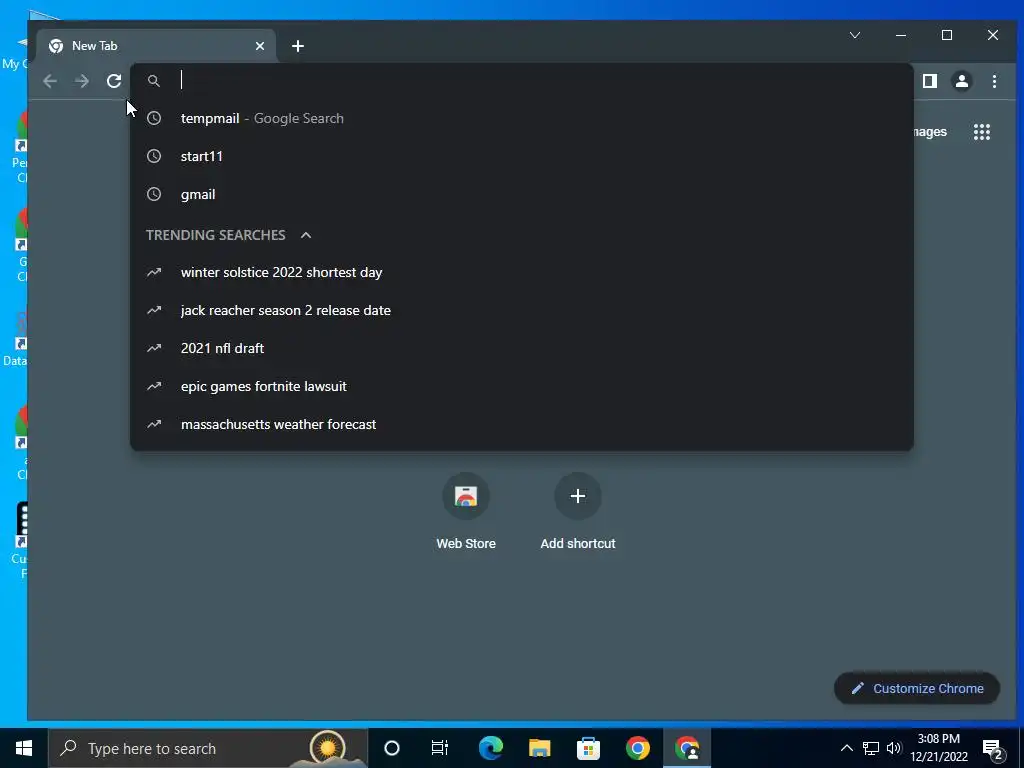Choose massachusetts weather forecast suggestion

point(522,424)
